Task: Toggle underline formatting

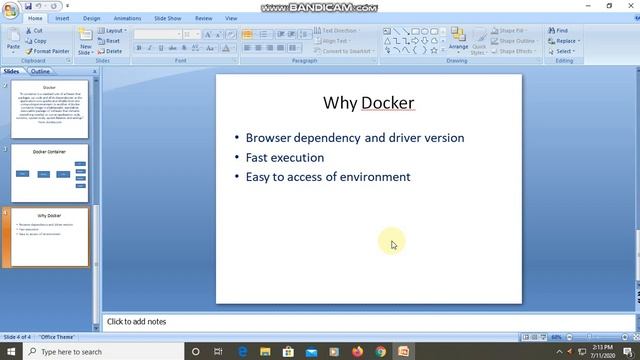Action: [x=161, y=48]
